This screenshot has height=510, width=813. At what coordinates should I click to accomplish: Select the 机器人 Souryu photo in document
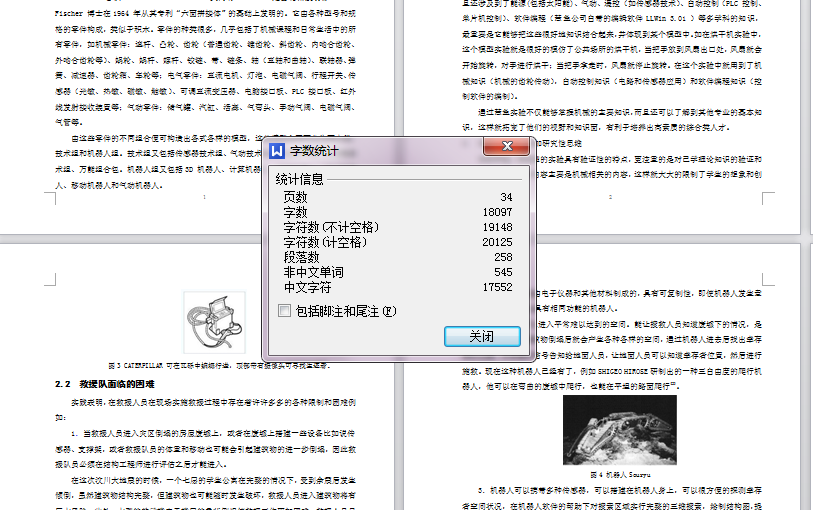coord(620,430)
